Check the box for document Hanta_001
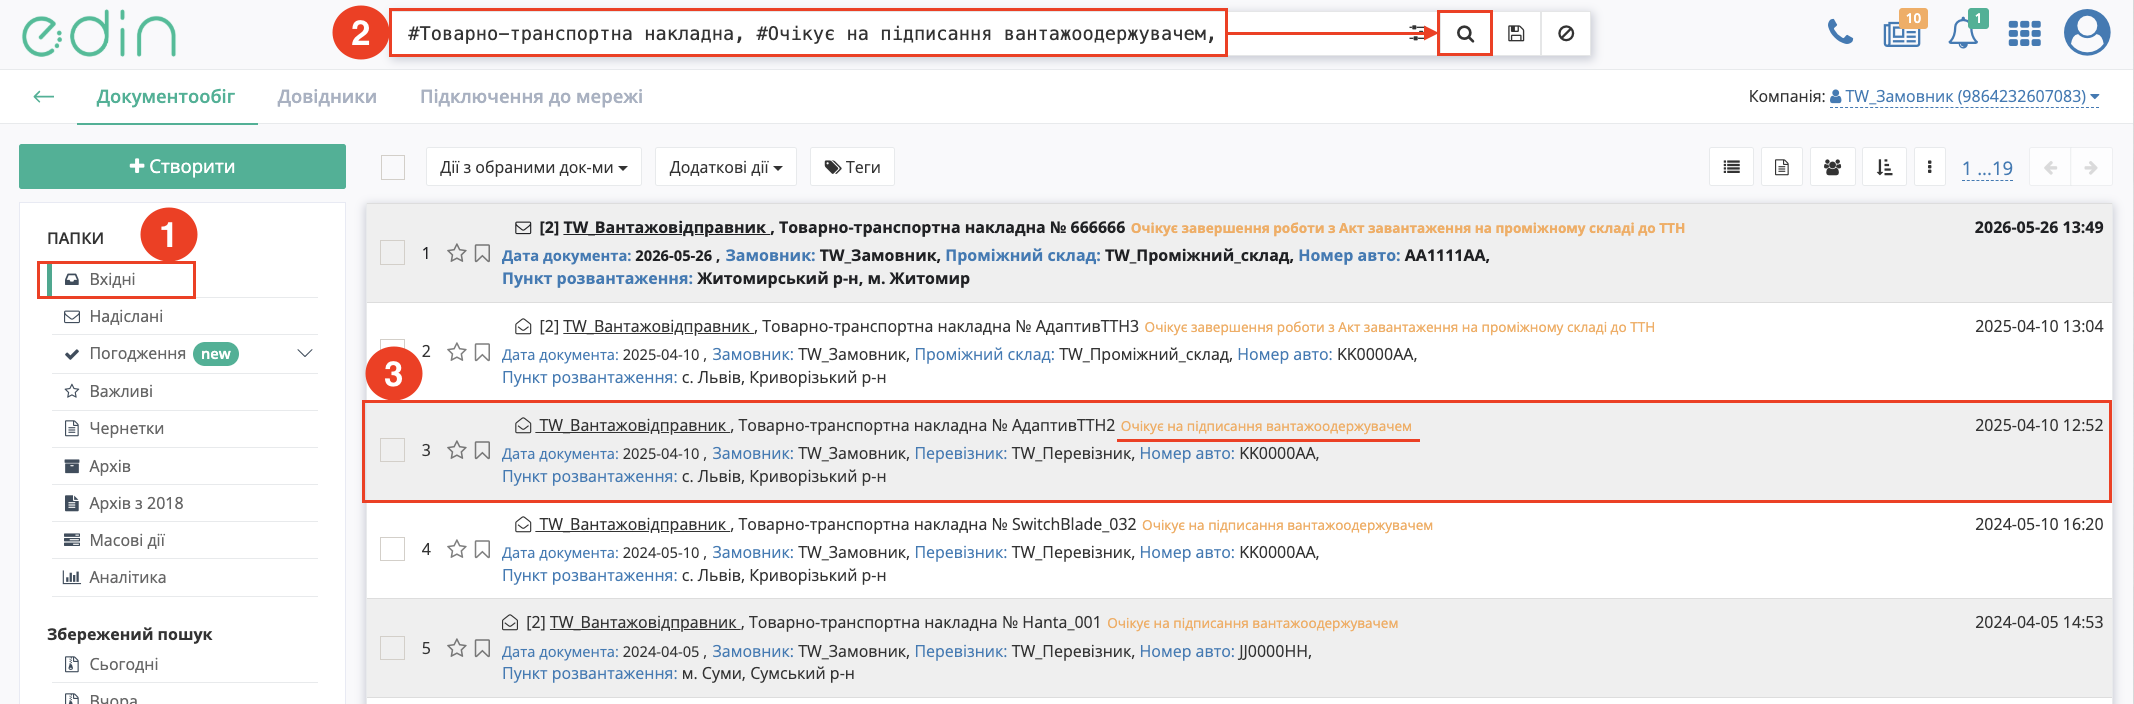 (x=393, y=648)
